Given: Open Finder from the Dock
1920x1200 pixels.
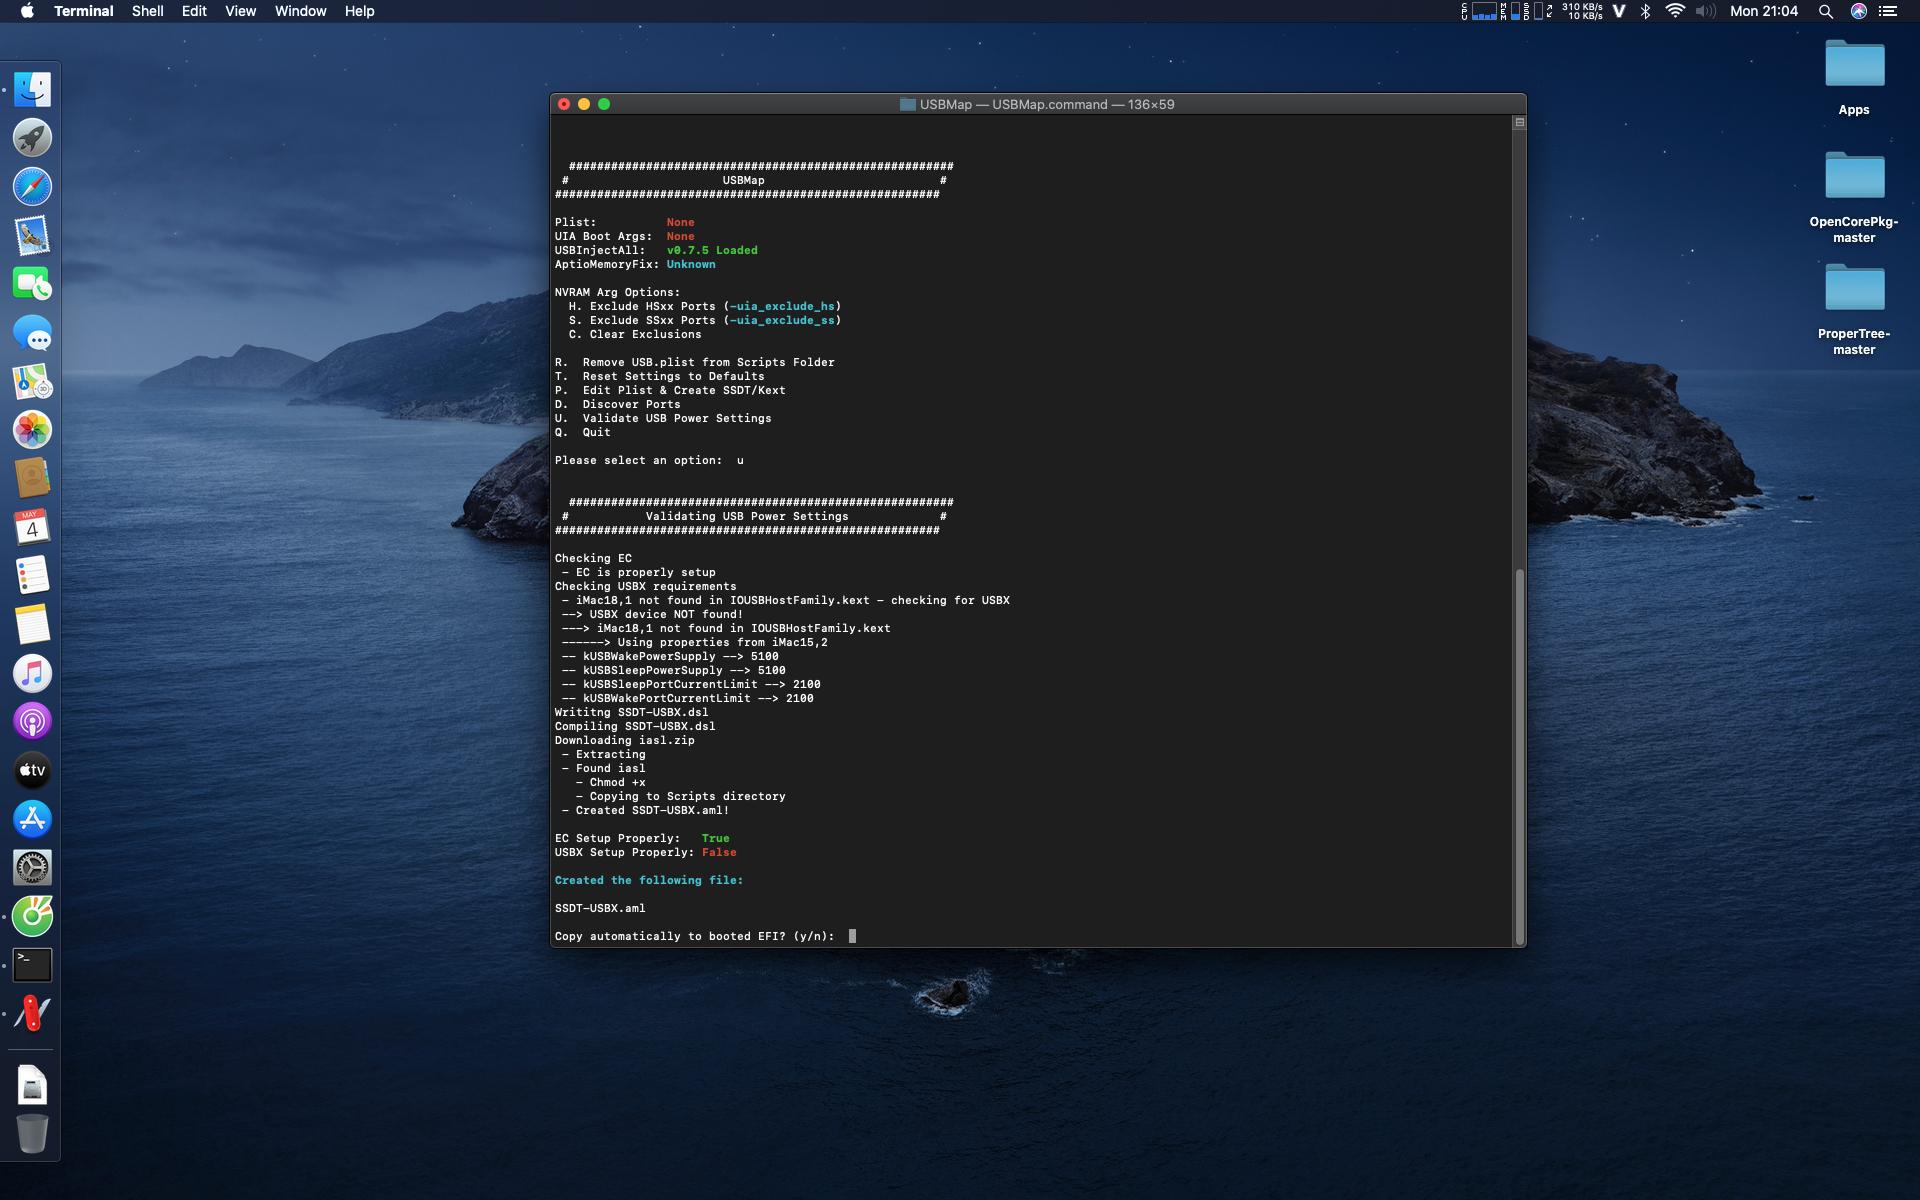Looking at the screenshot, I should [32, 90].
